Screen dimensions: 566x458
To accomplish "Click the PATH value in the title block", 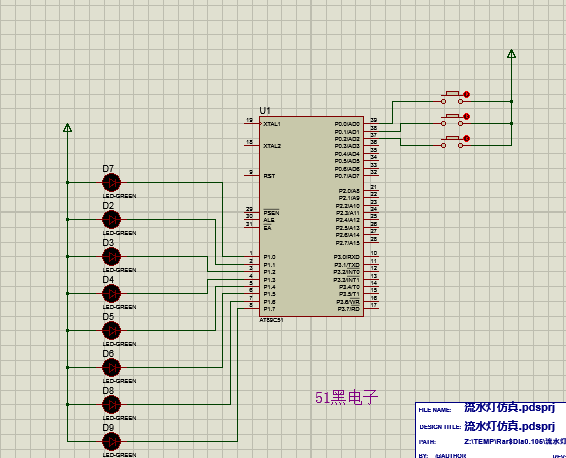I will point(515,442).
